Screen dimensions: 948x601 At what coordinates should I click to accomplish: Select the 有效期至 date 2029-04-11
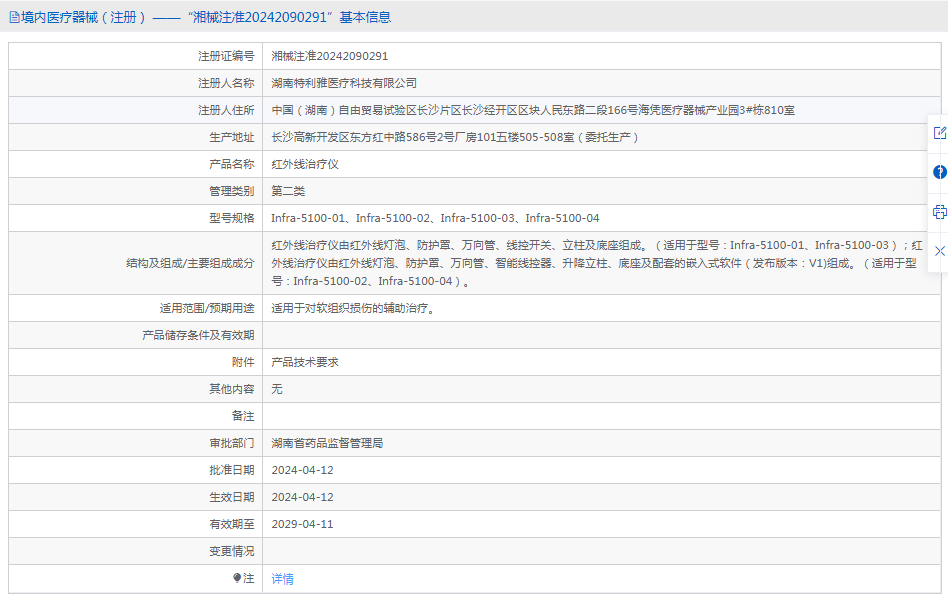302,524
